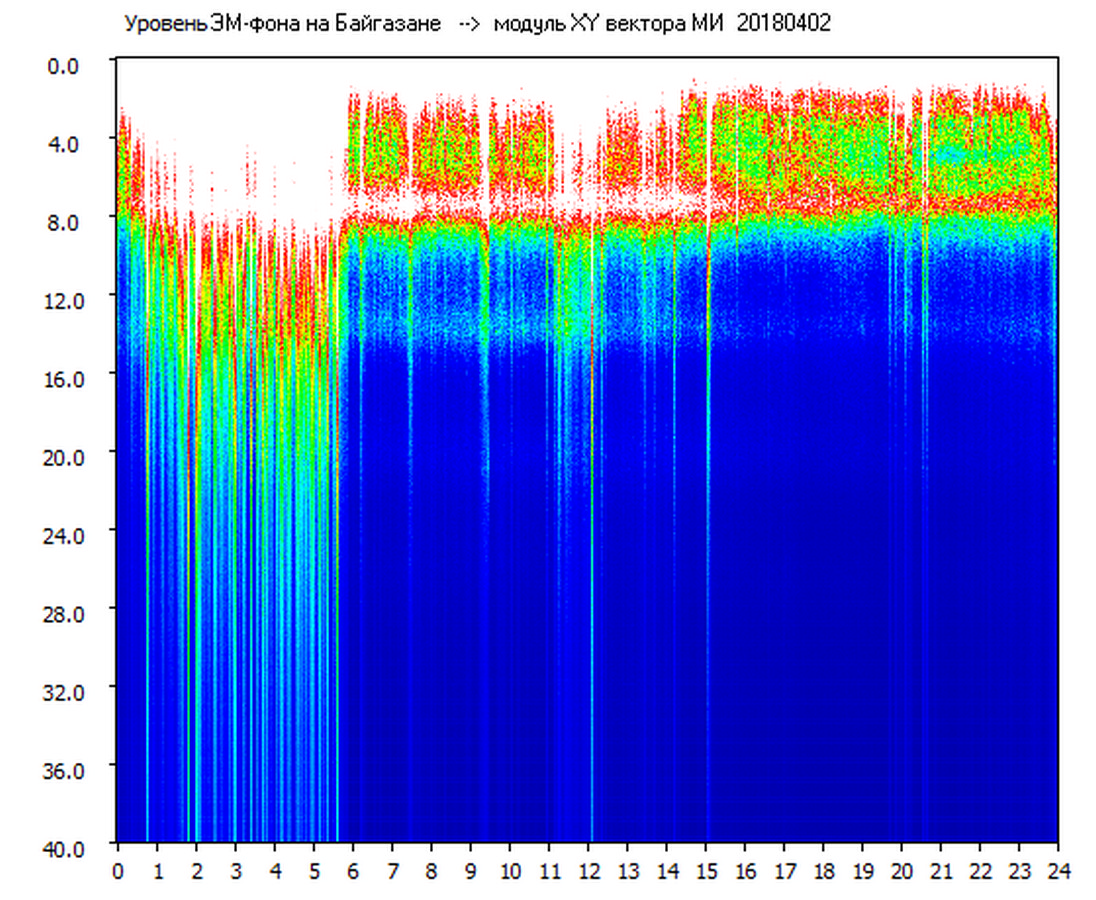1096x900 pixels.
Task: Click the date 20180402 in the title
Action: click(783, 24)
